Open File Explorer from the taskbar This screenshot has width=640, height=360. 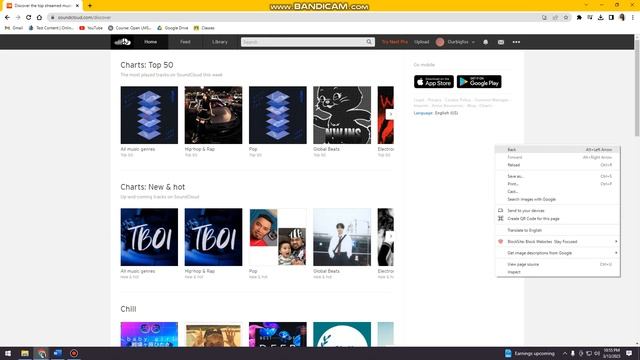tap(25, 353)
